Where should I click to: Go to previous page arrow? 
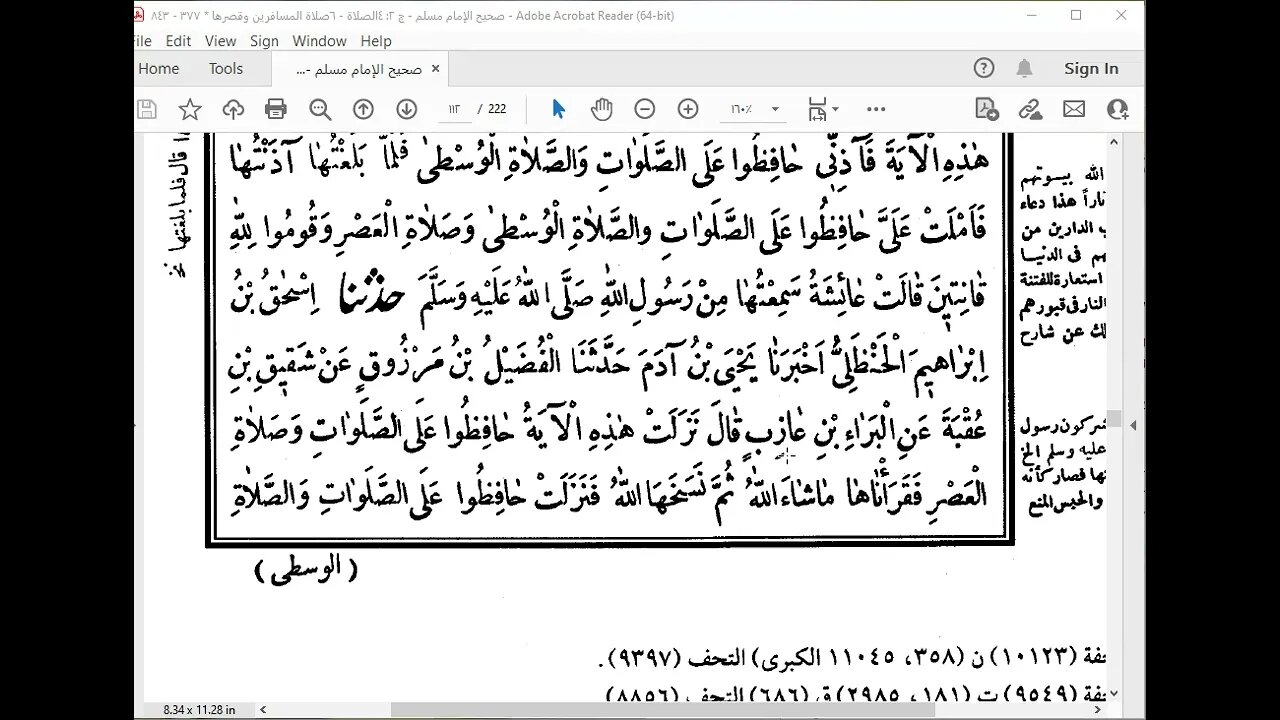pos(363,109)
